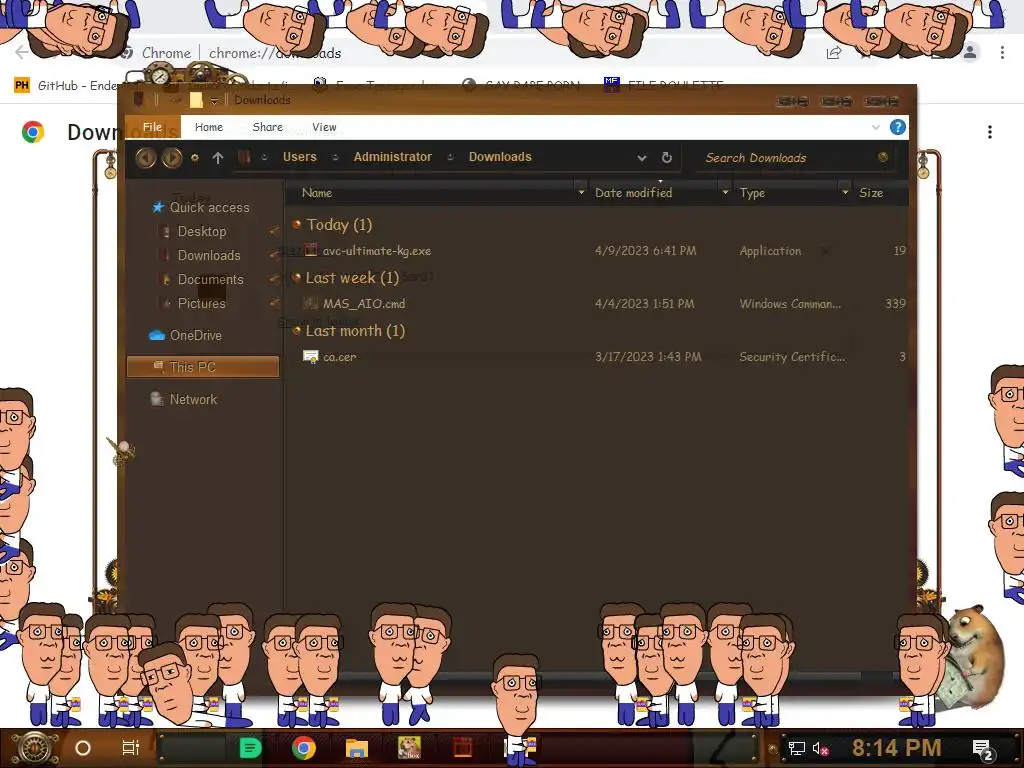Open Downloads in navigation pane

click(209, 256)
